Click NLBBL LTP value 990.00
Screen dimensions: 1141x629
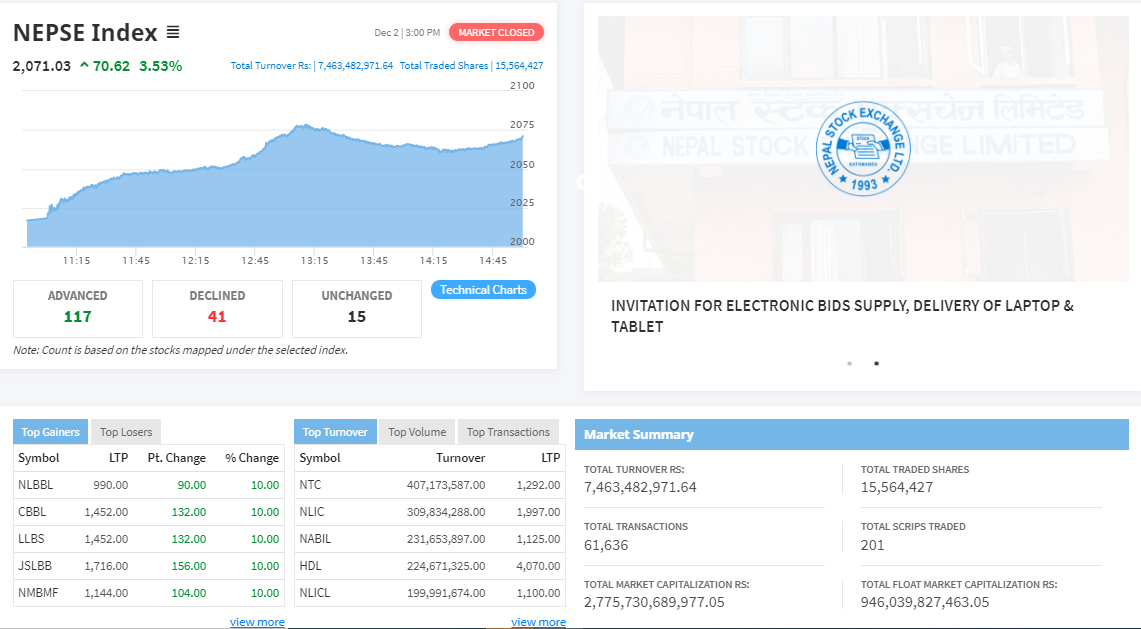pos(111,485)
